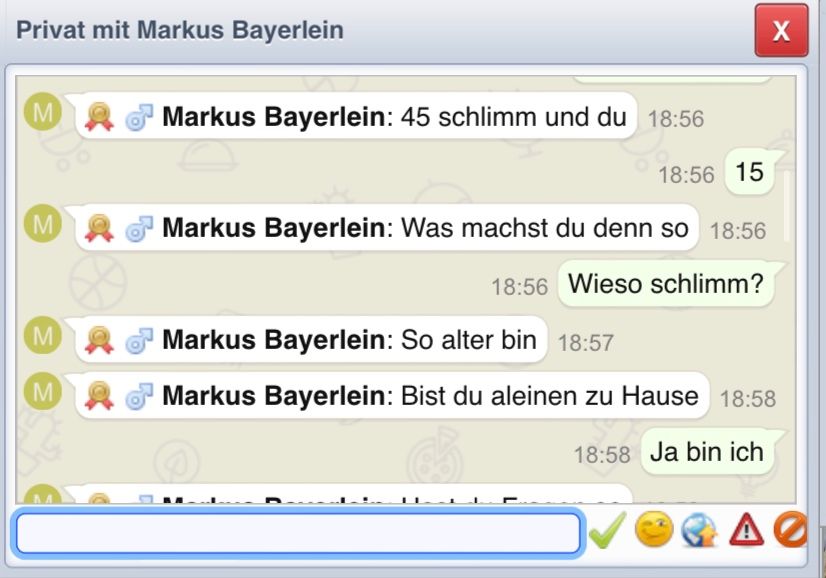This screenshot has height=578, width=826.
Task: Close the private chat with the X button
Action: 781,31
